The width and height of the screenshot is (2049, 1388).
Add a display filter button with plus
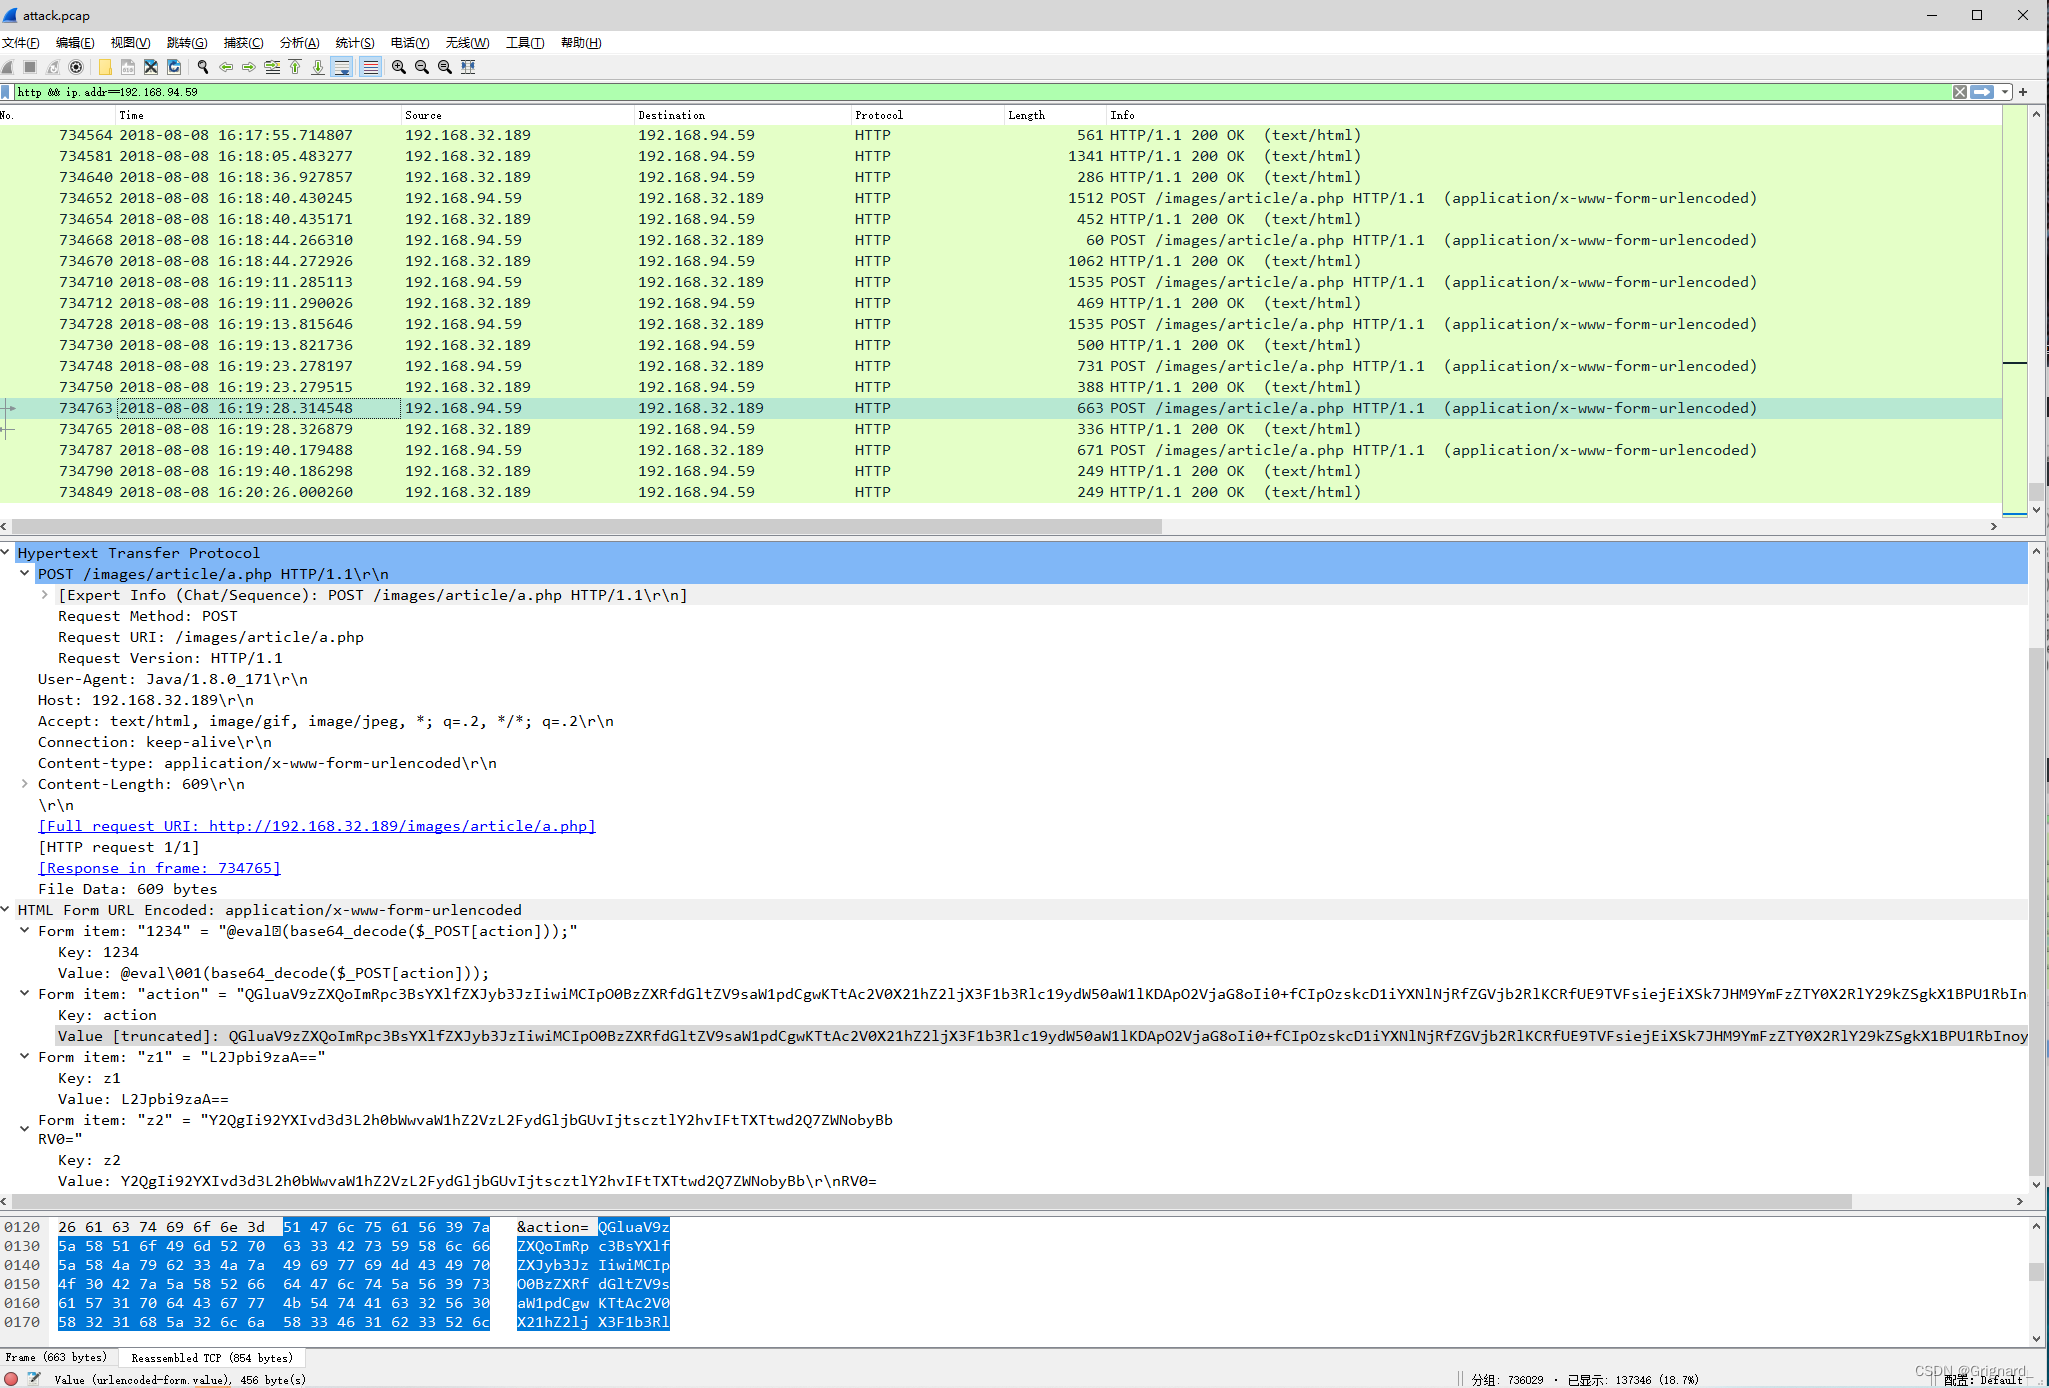coord(2023,92)
